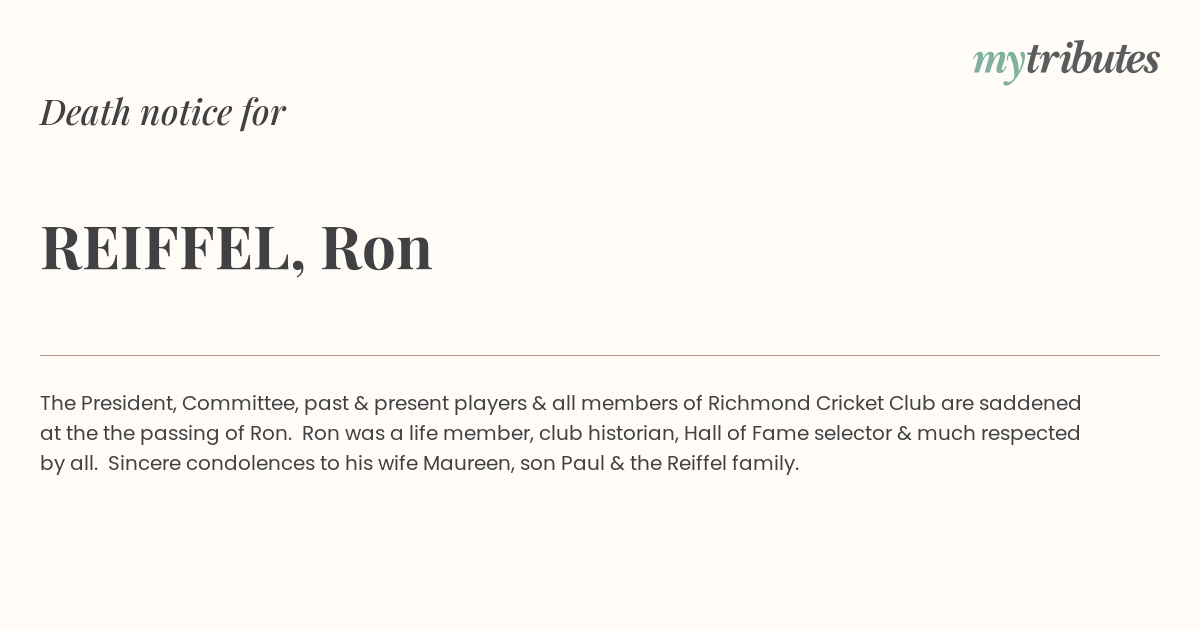Image resolution: width=1200 pixels, height=630 pixels.
Task: Click the "Death notice for" heading
Action: (x=163, y=112)
